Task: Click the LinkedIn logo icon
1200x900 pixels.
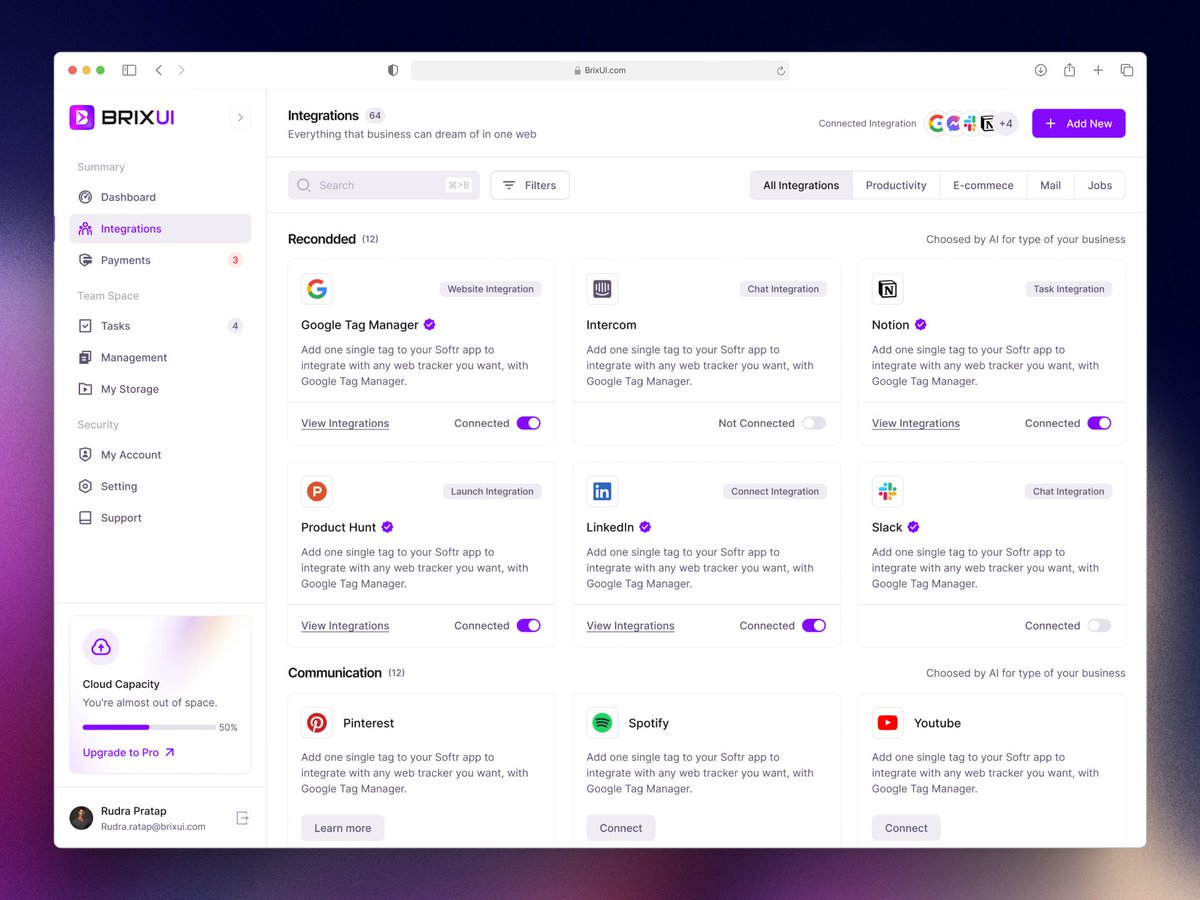Action: tap(602, 491)
